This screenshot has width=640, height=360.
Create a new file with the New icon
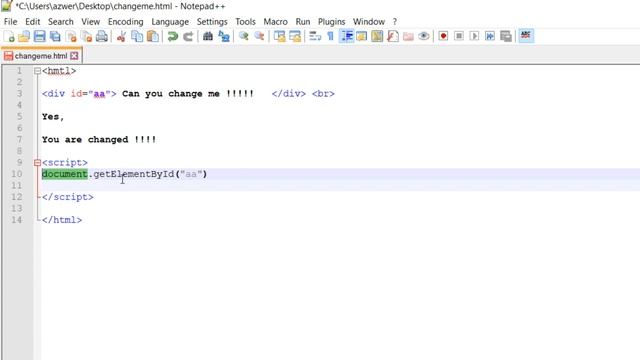(x=9, y=36)
